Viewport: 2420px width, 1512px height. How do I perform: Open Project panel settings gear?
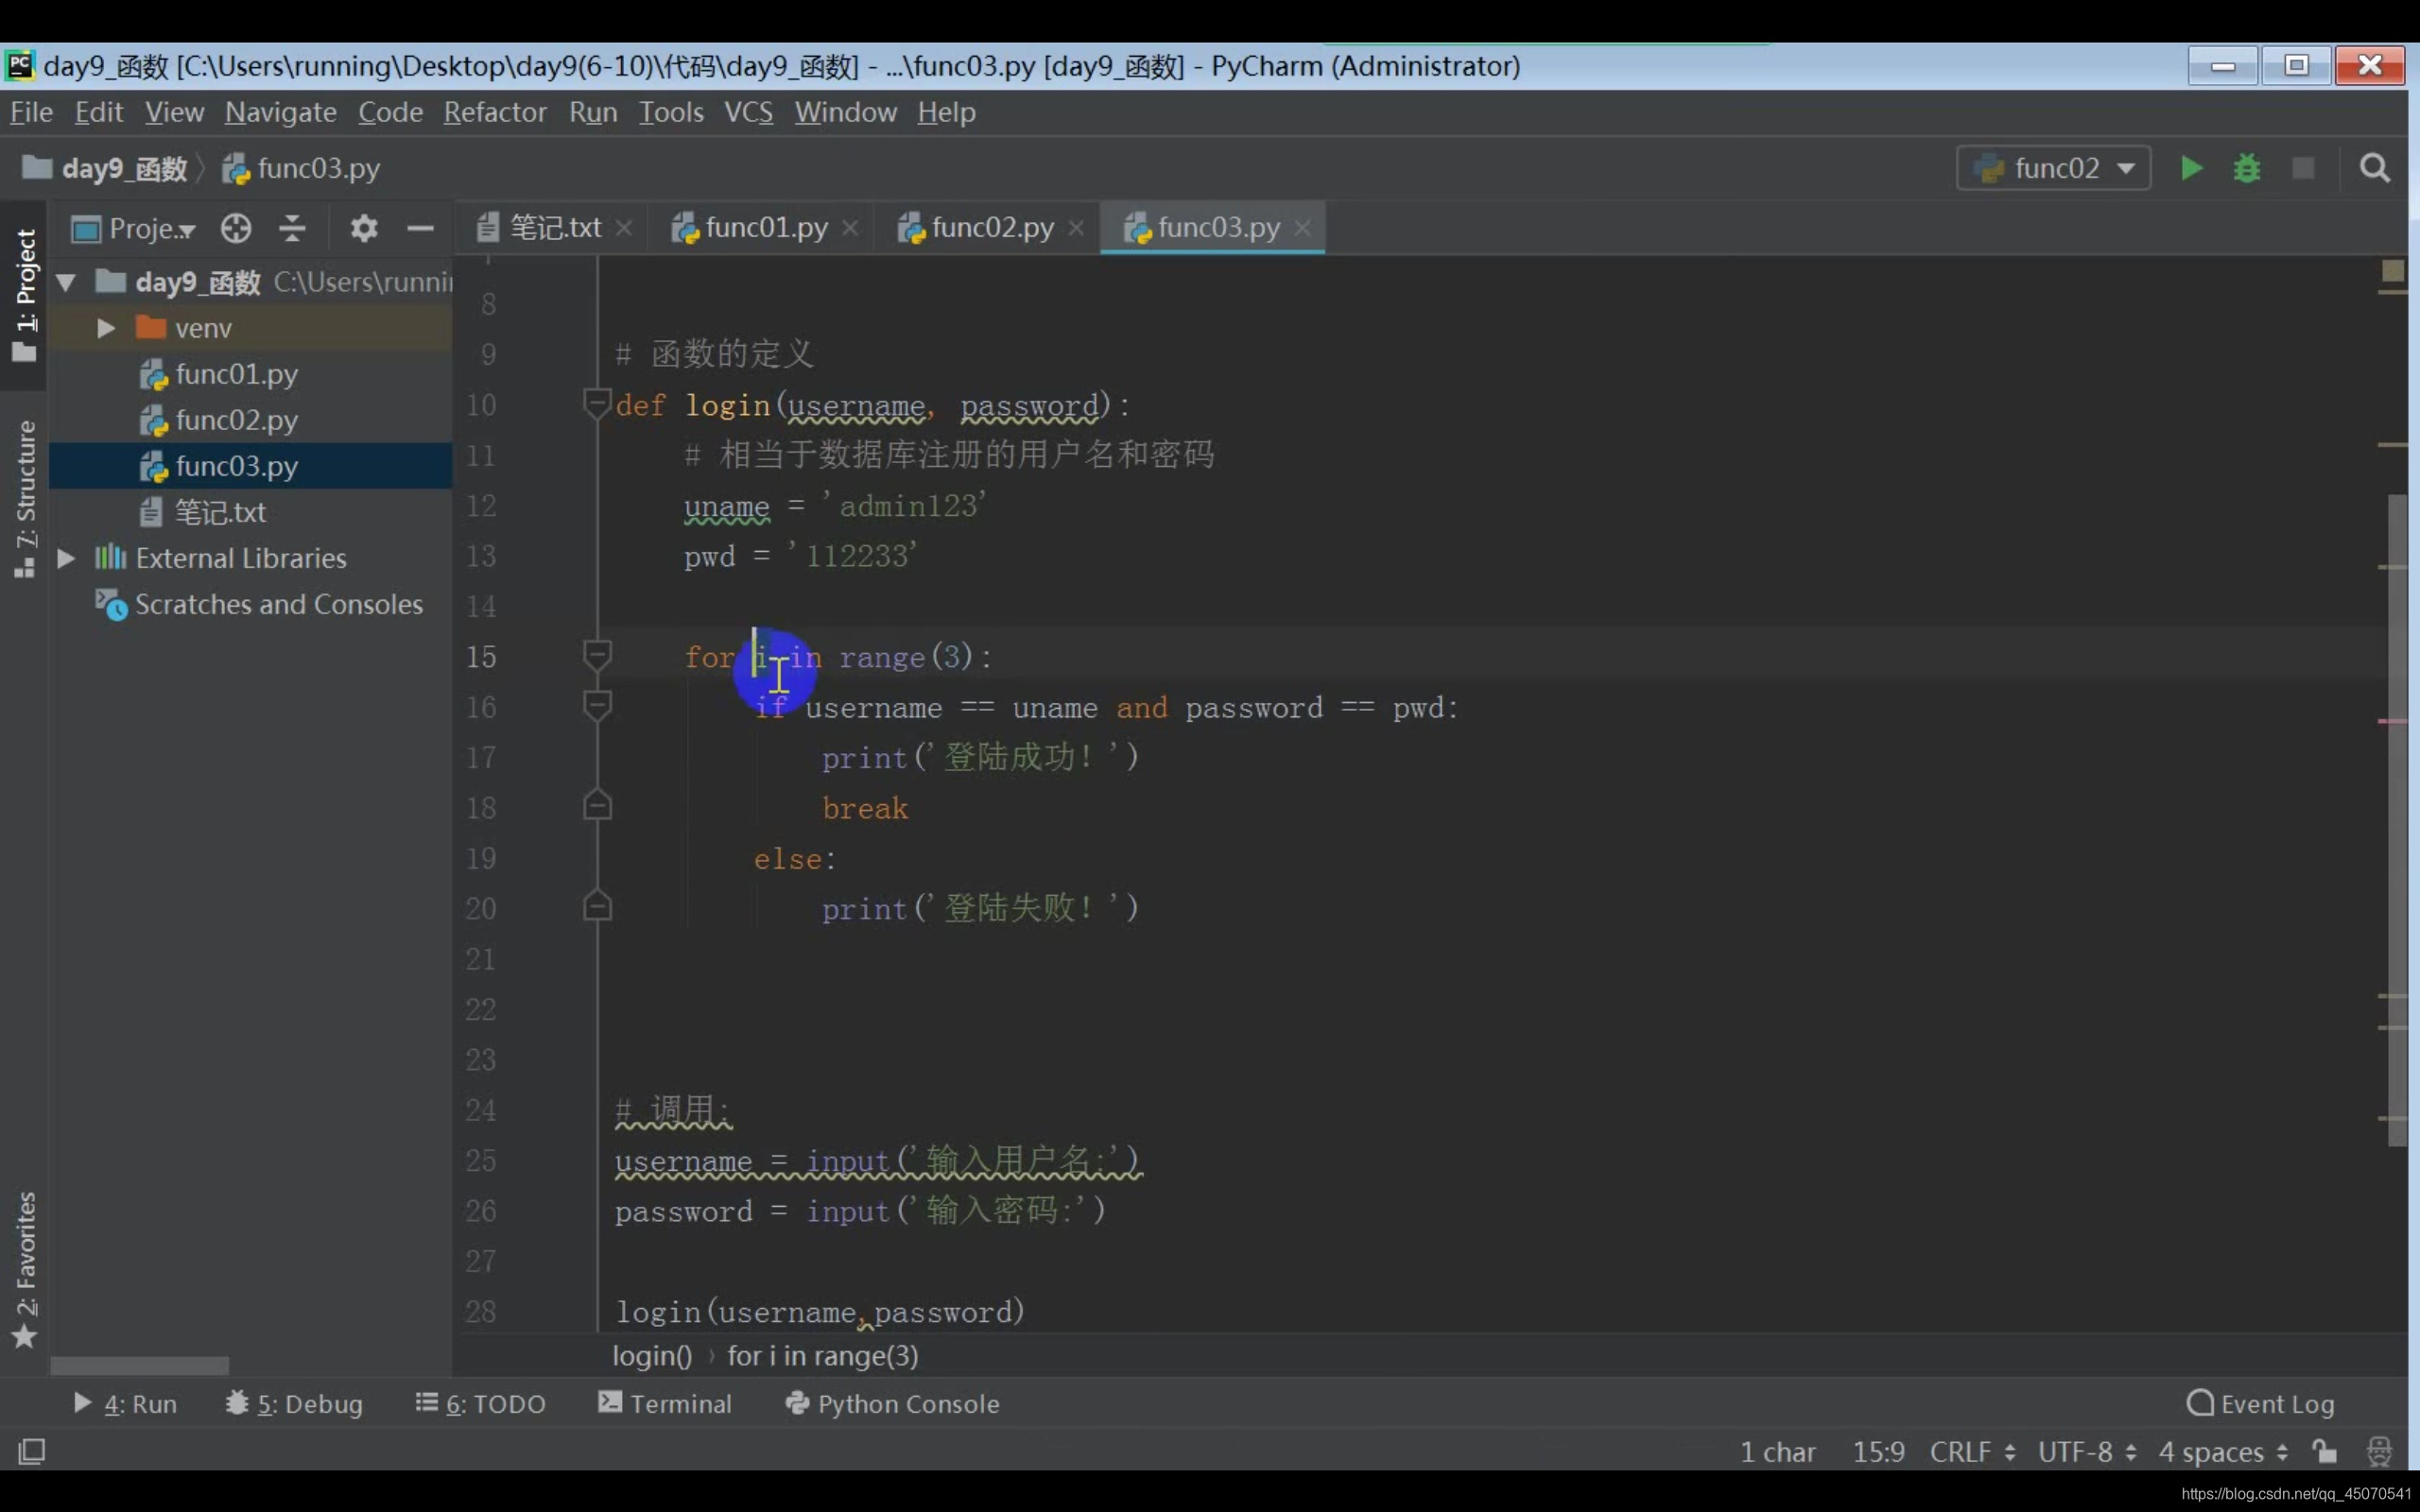coord(364,229)
